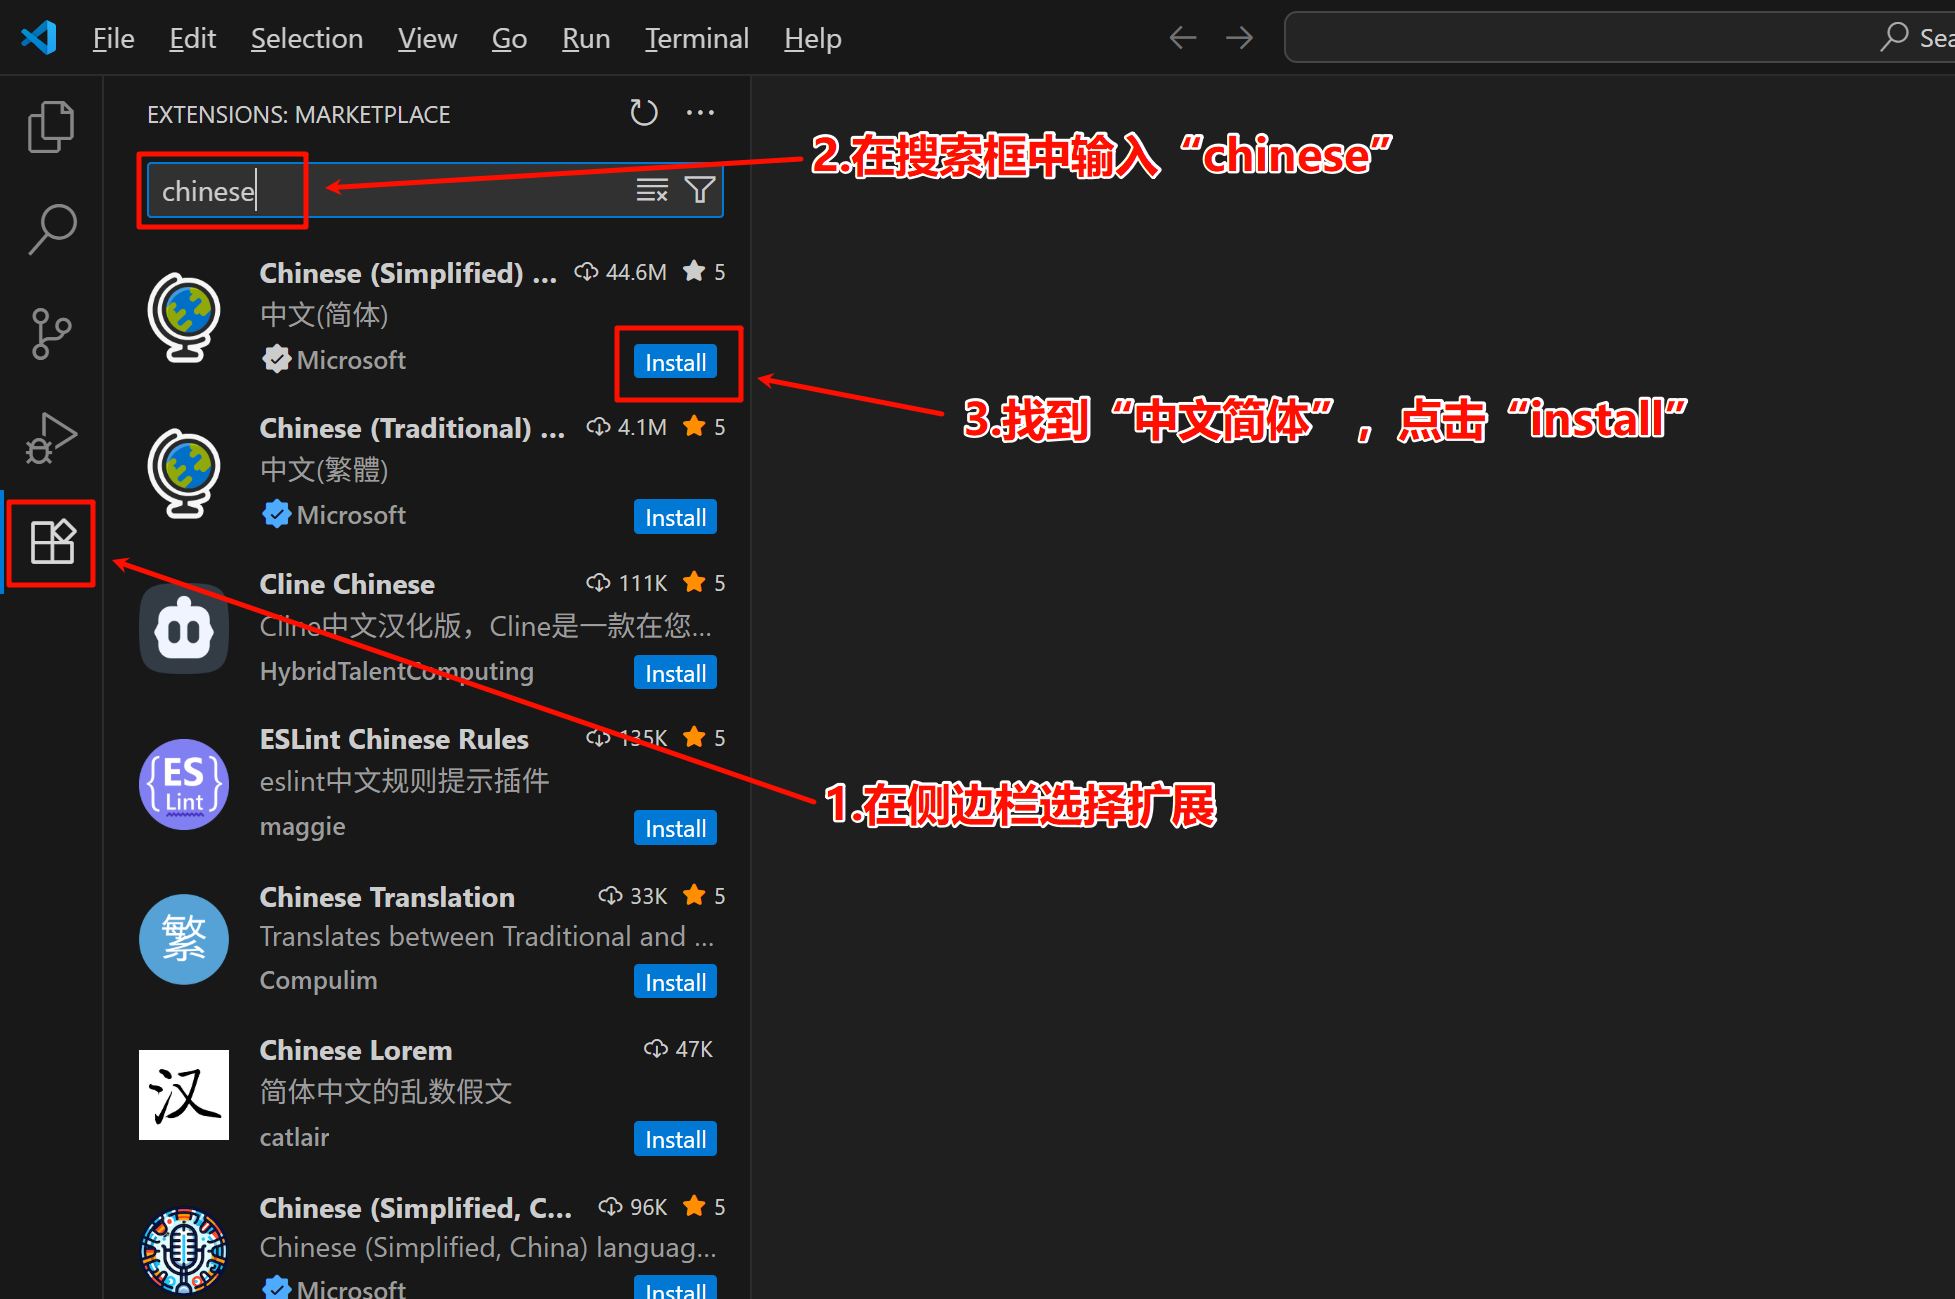The image size is (1955, 1299).
Task: Open the Selection menu
Action: click(306, 38)
